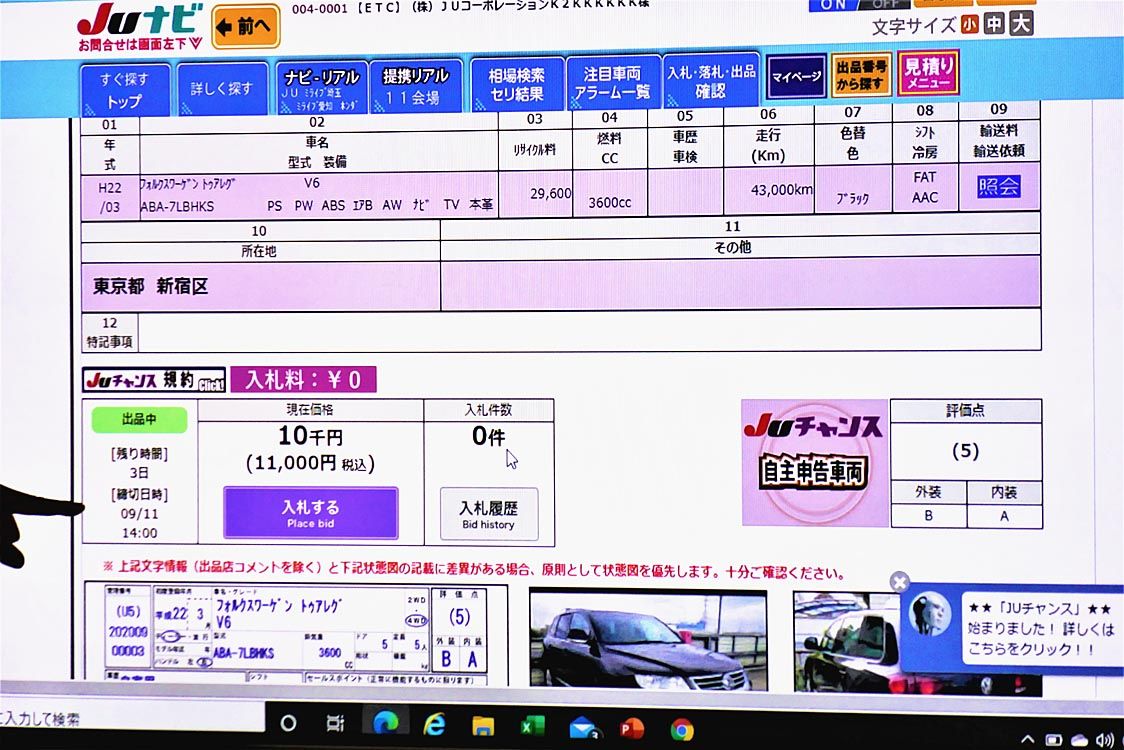Set text size to 大

coord(1021,24)
